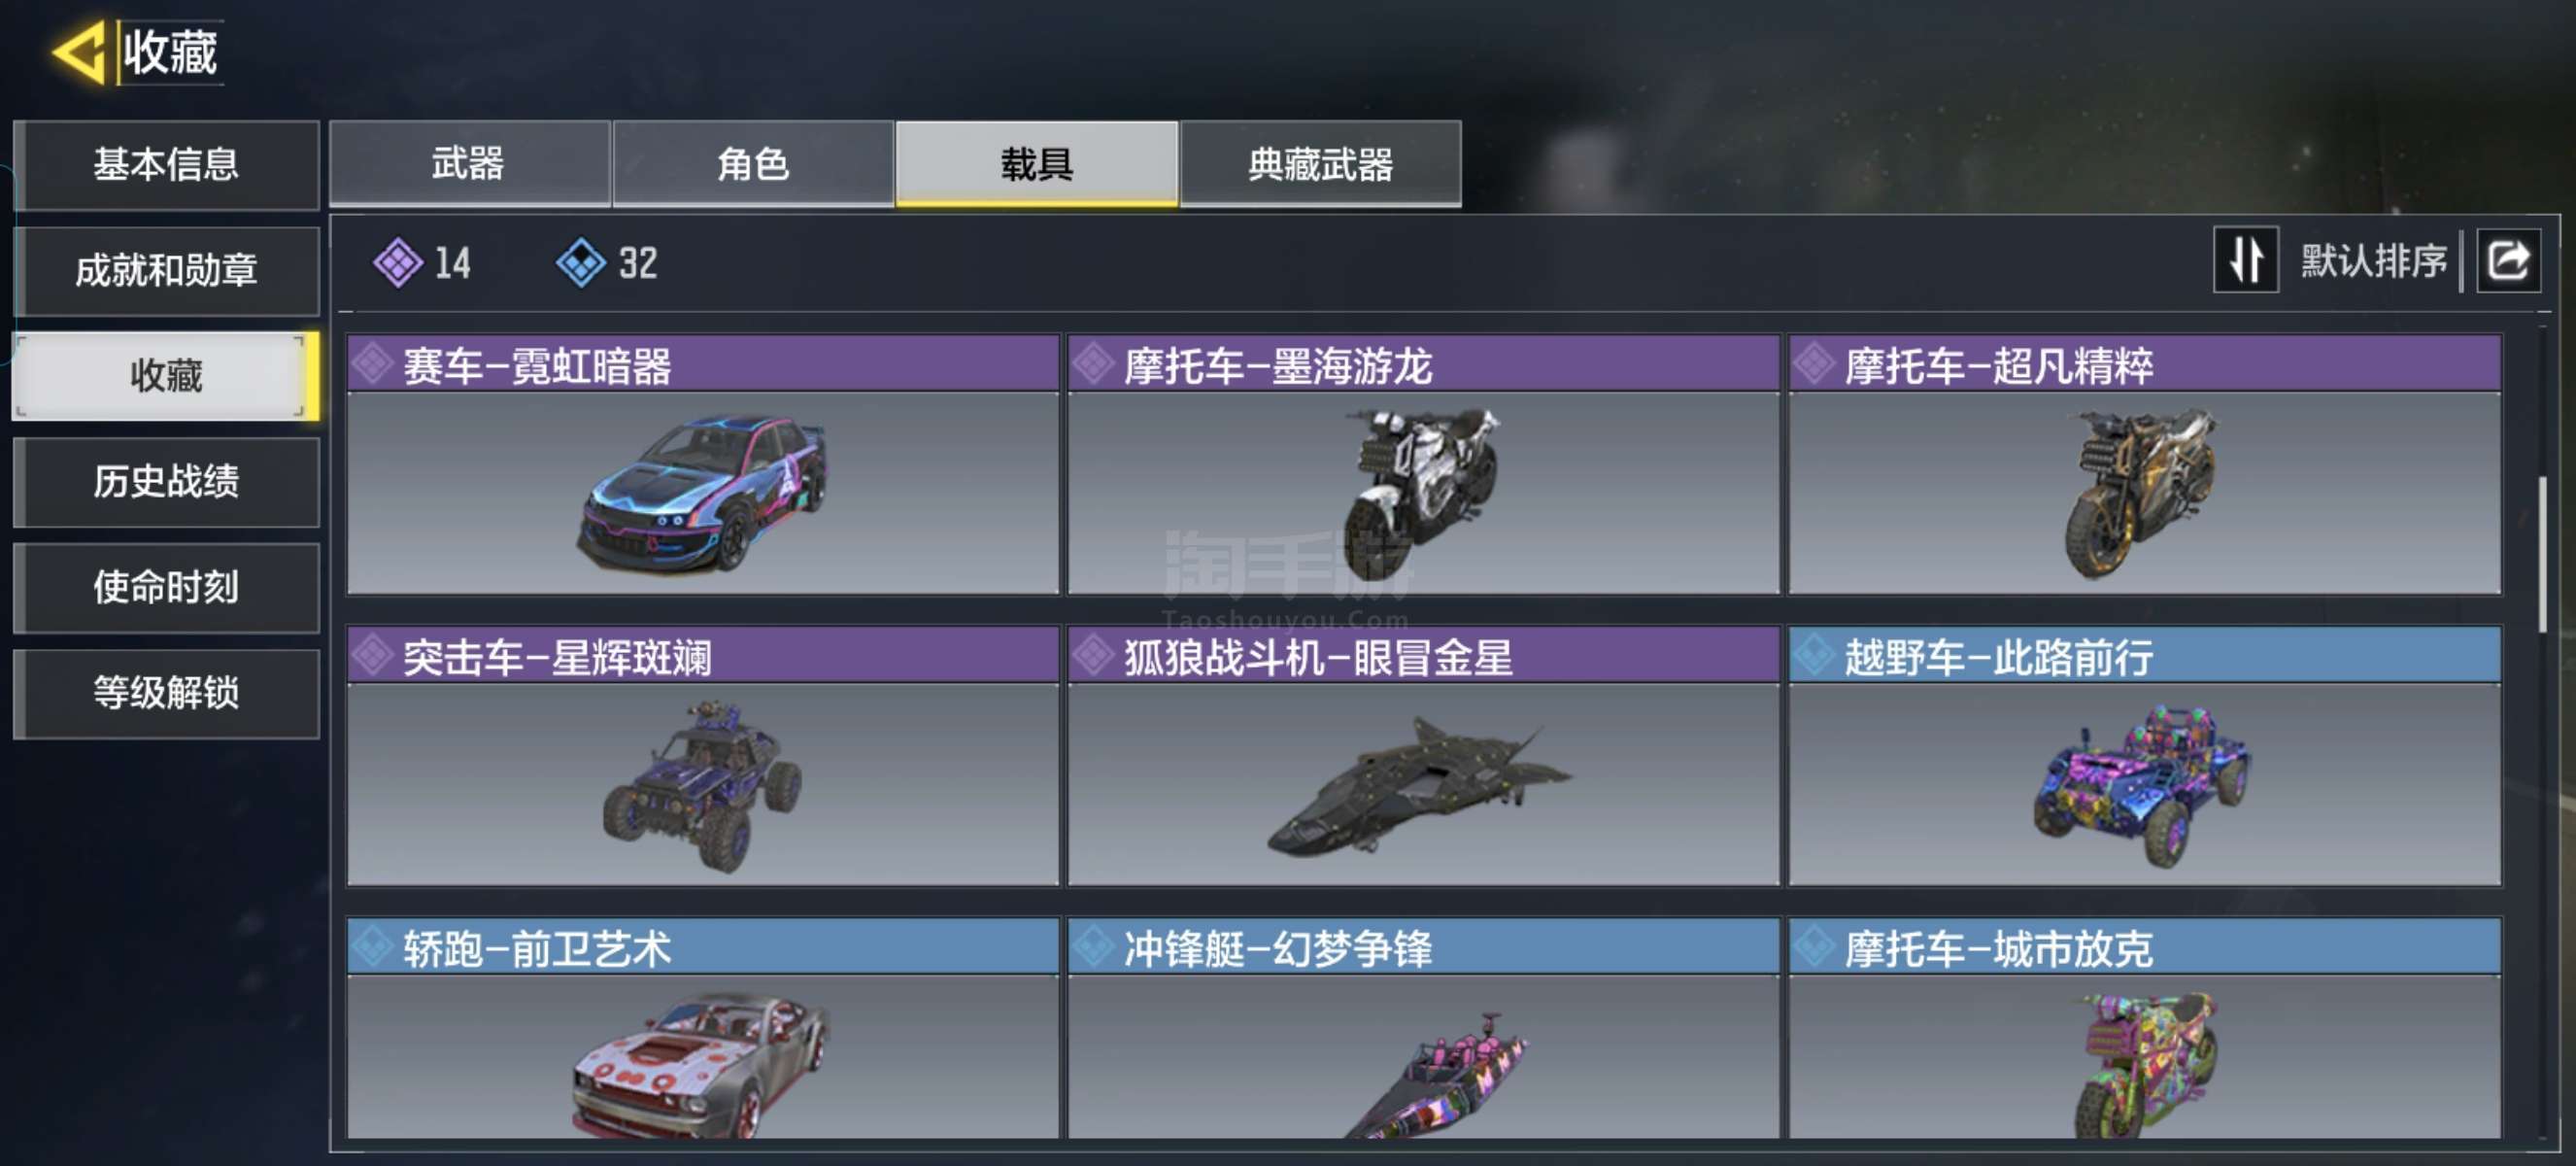
Task: Open the 典藏武器 tab
Action: [x=1320, y=164]
